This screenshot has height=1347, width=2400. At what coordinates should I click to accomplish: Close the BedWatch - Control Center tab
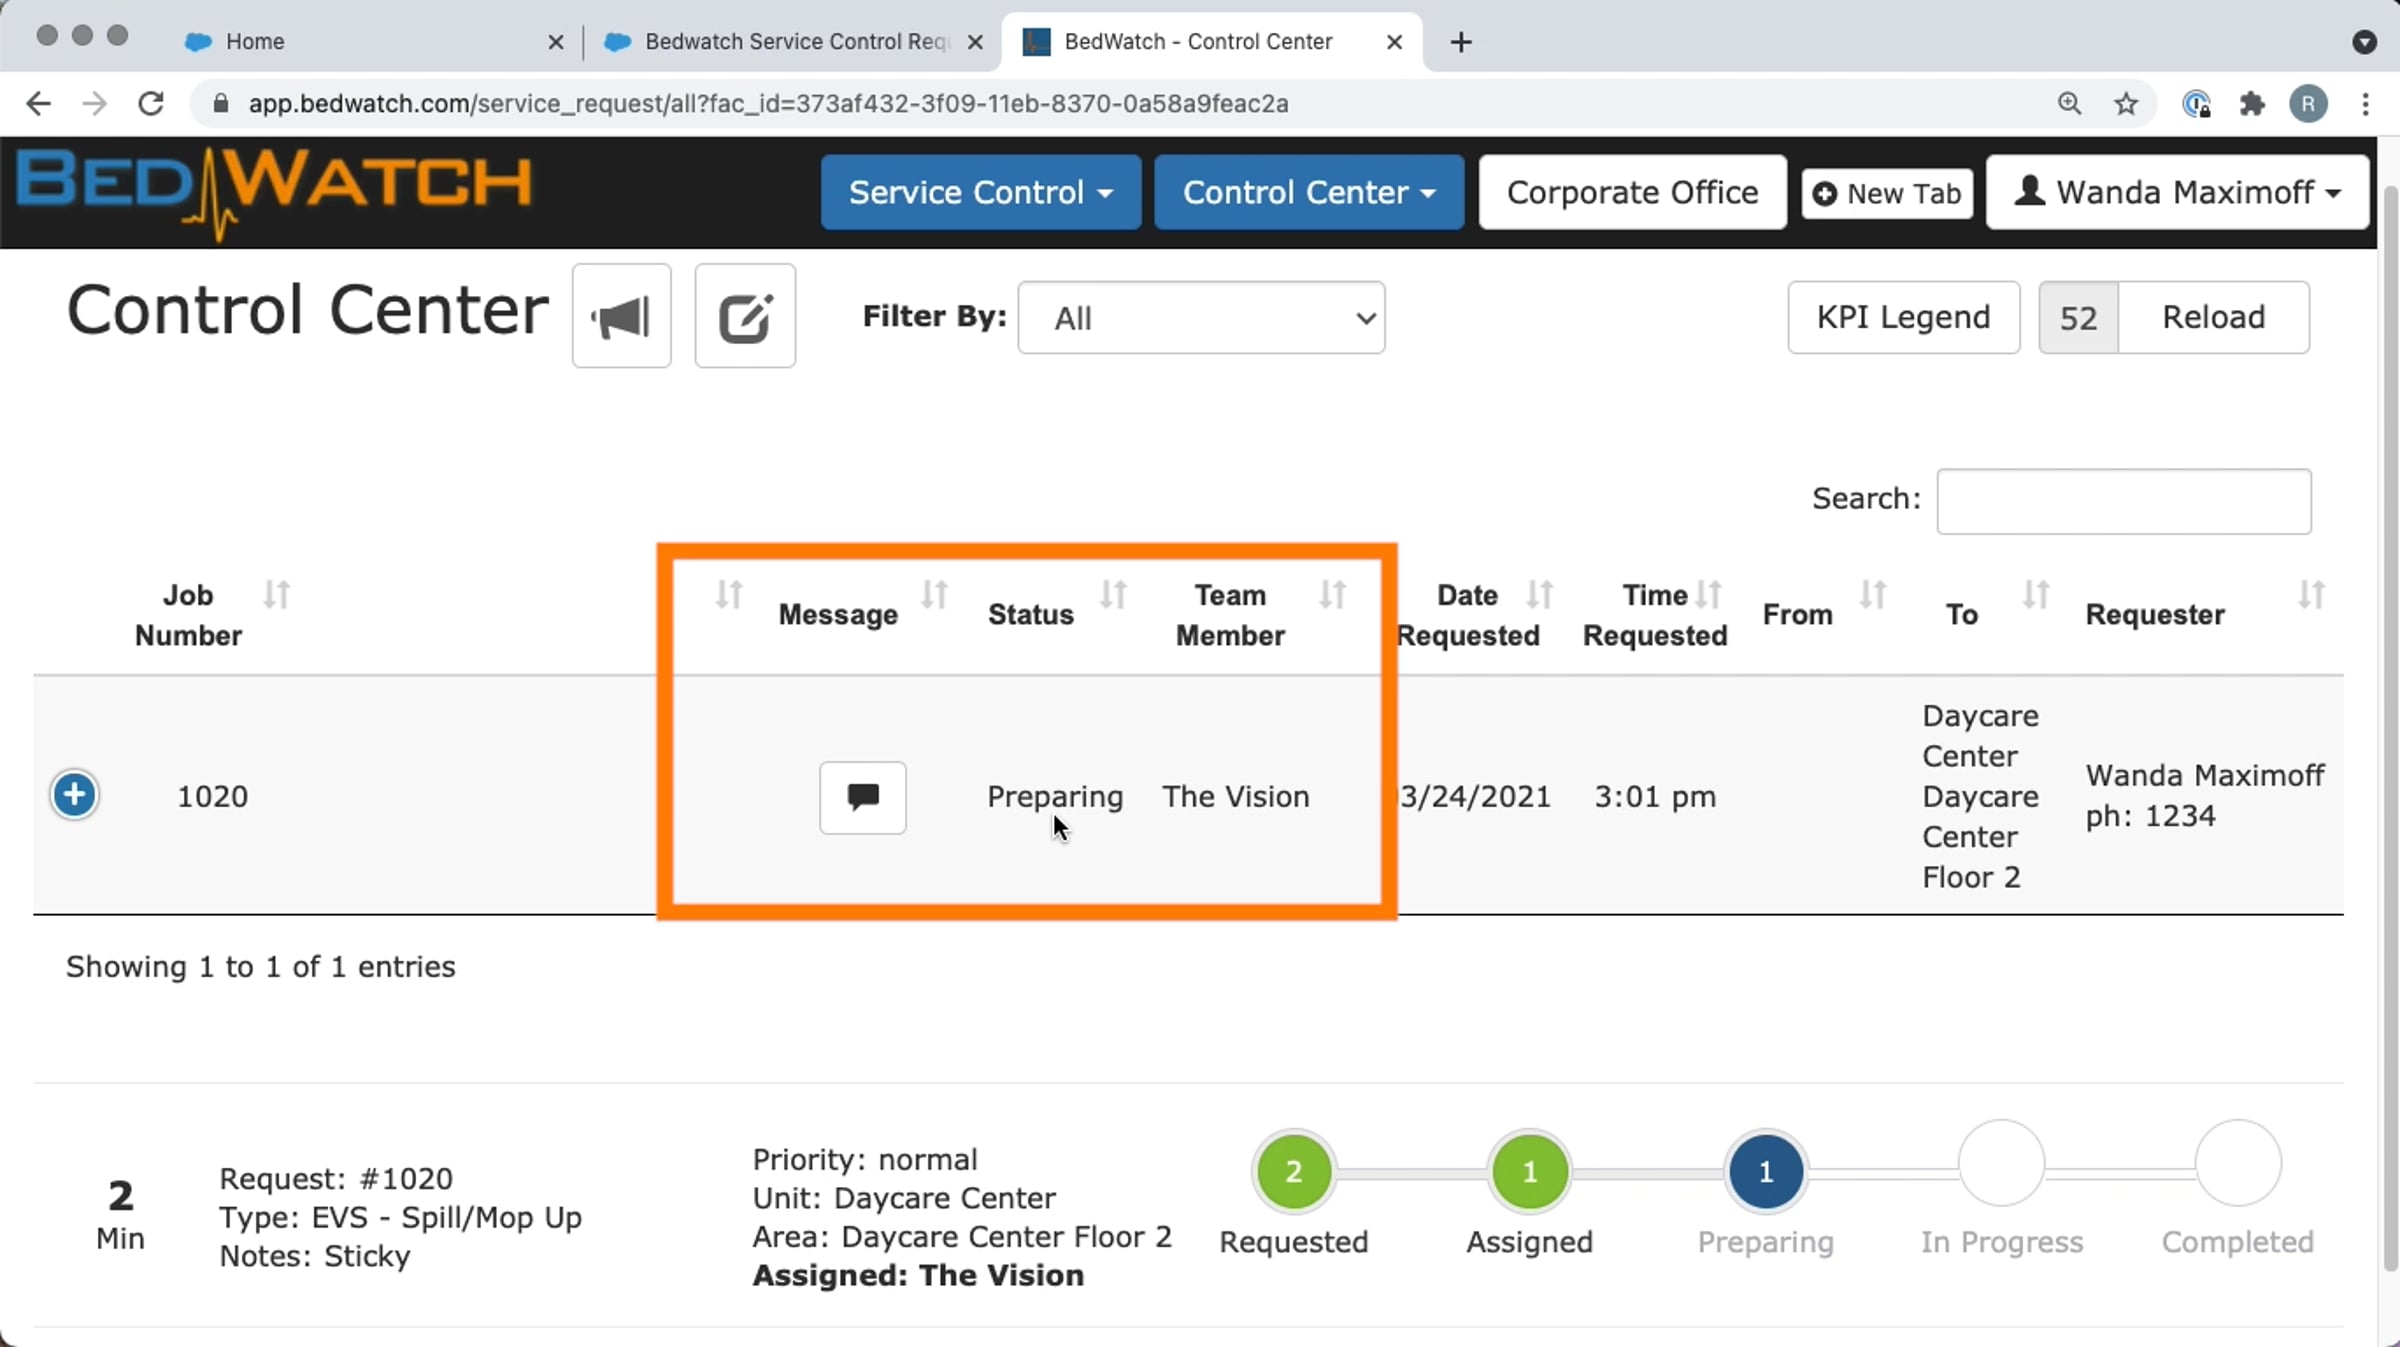click(x=1394, y=41)
